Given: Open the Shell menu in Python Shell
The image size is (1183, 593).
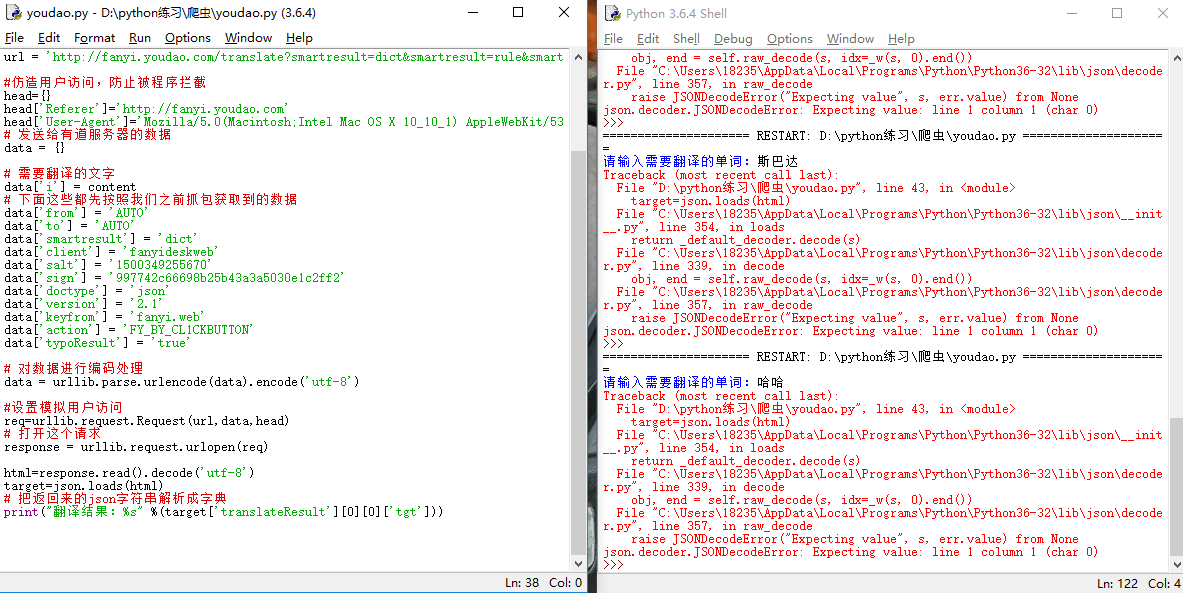Looking at the screenshot, I should [686, 39].
